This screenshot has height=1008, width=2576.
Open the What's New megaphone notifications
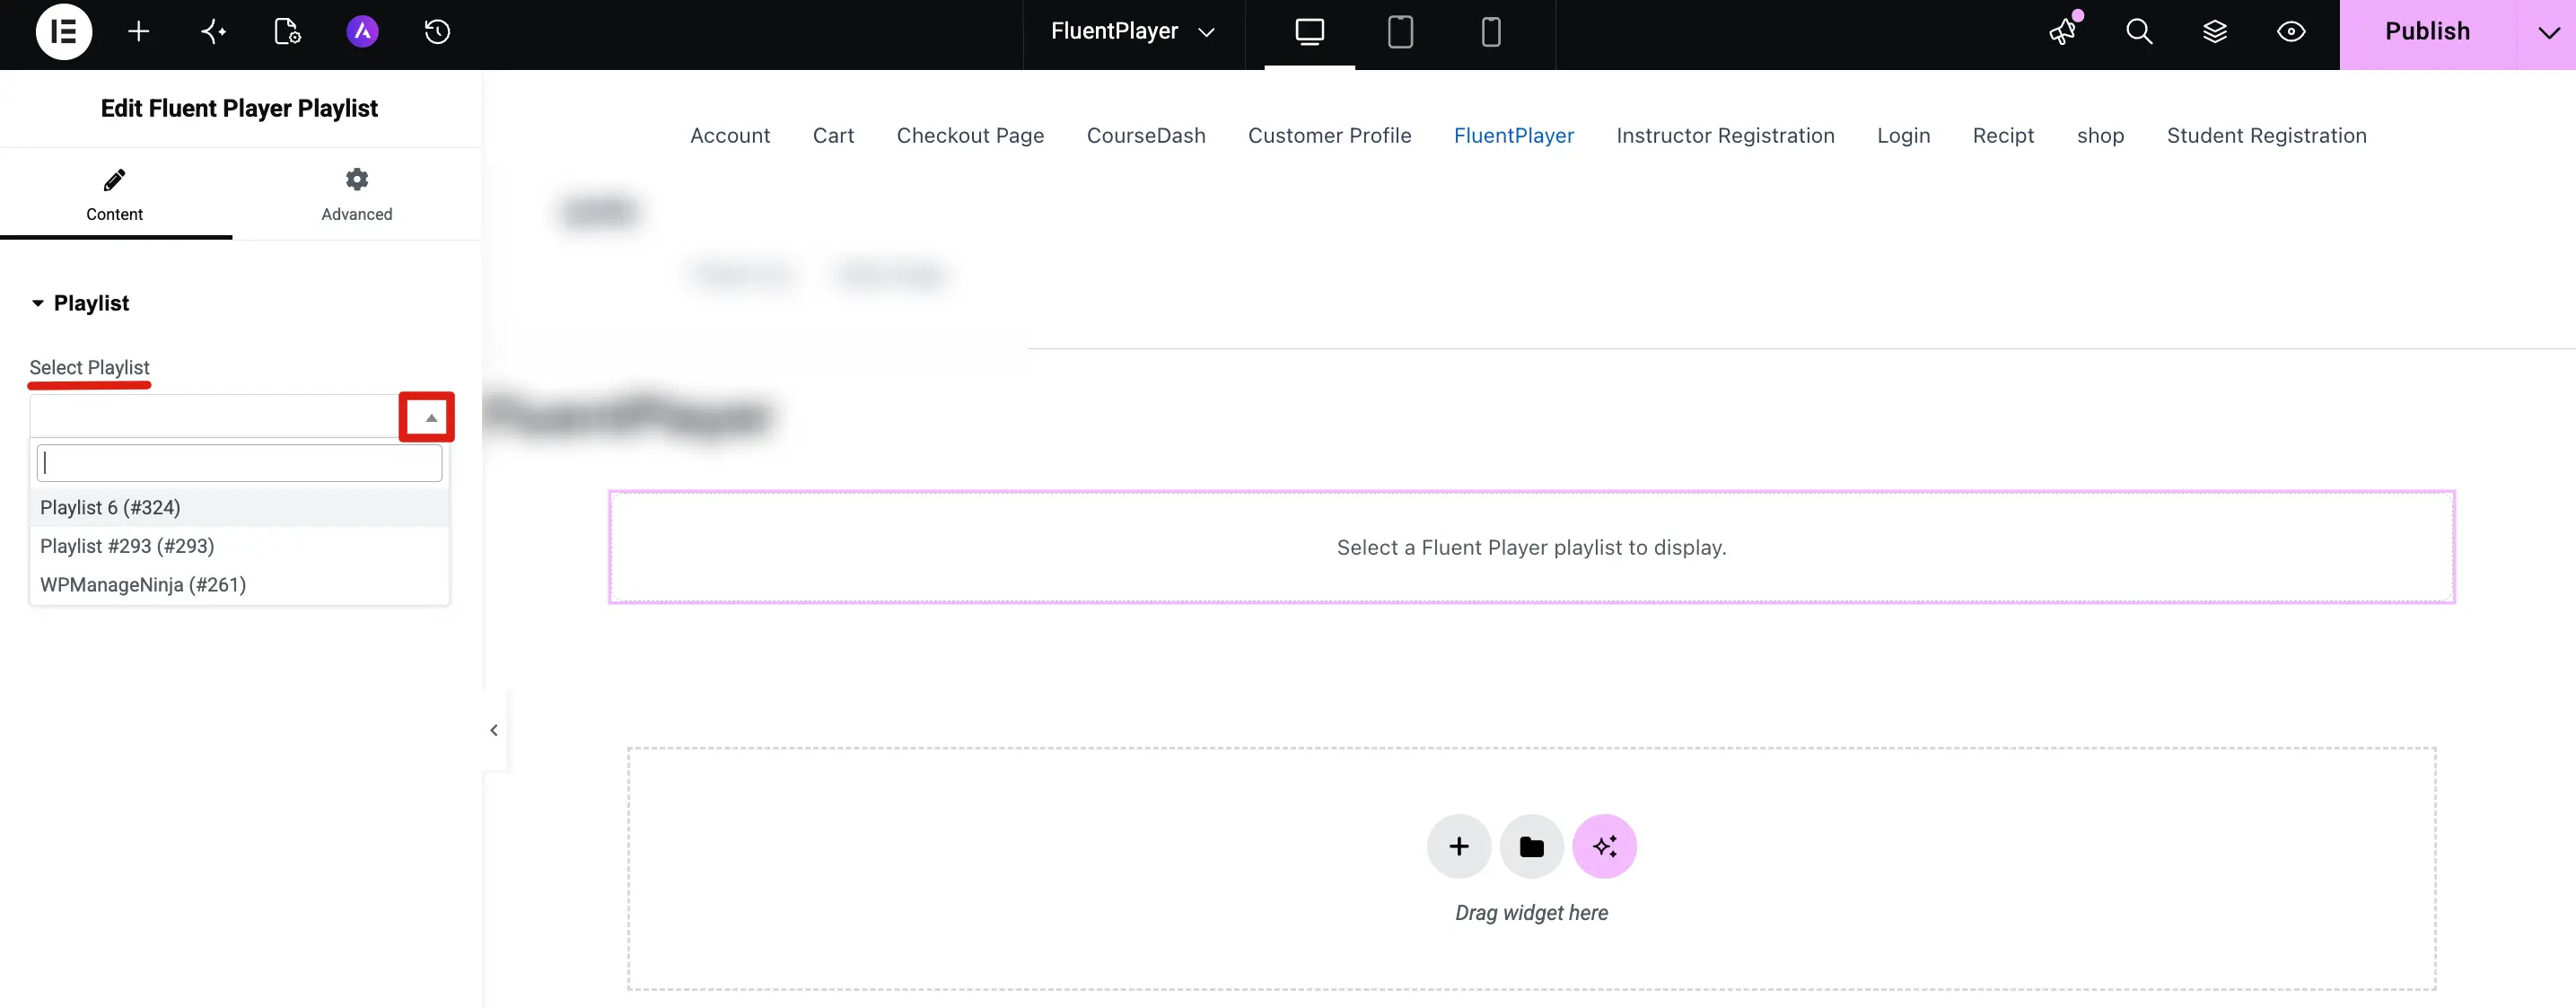coord(2063,32)
